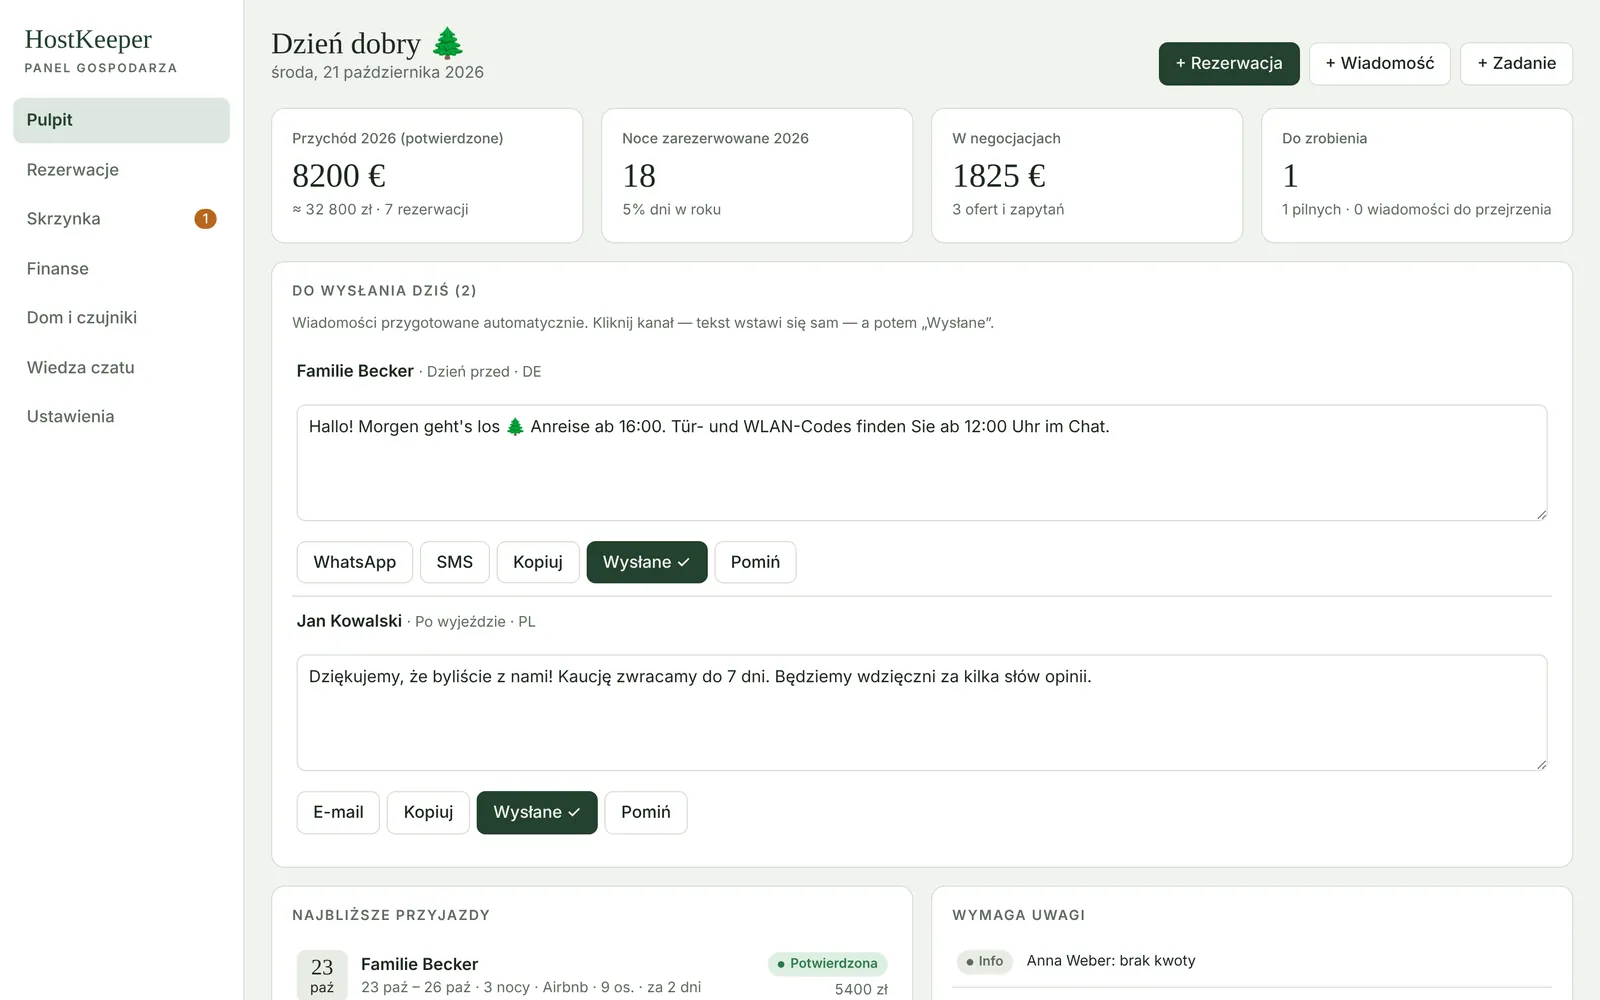The height and width of the screenshot is (1000, 1600).
Task: Click the resize grip of the Becker textarea
Action: pos(1541,514)
